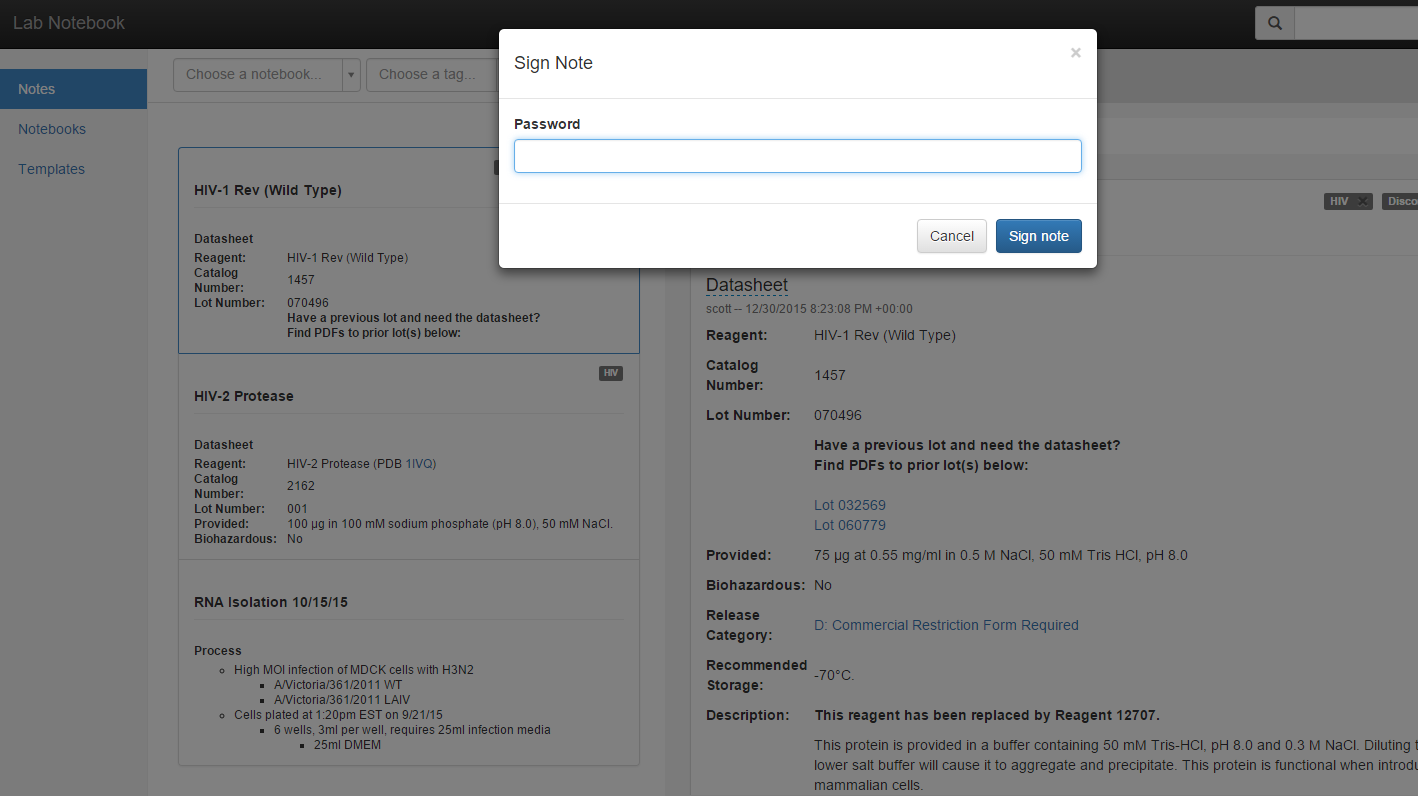Click the search magnifier icon
Screen dimensions: 1418x796
(1274, 23)
